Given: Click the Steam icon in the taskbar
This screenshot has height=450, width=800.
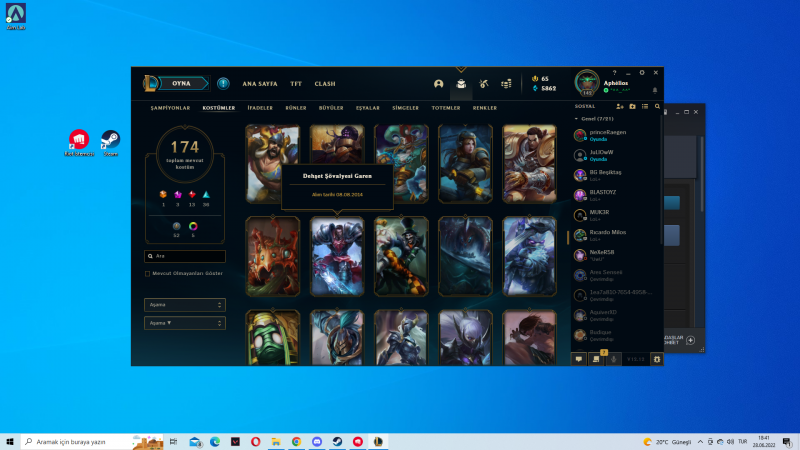Looking at the screenshot, I should click(x=337, y=441).
